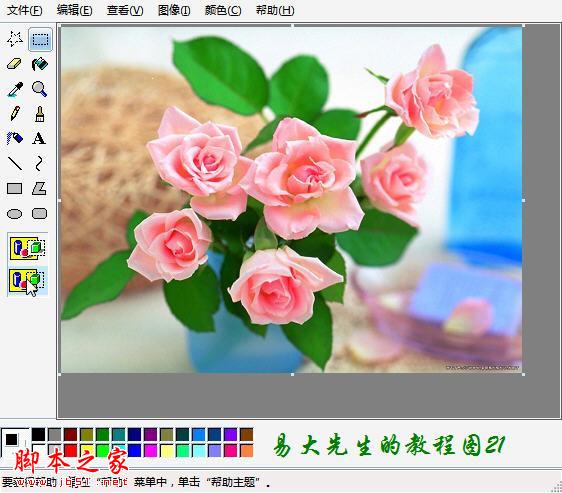
Task: Pick the hot pink swatch
Action: pyautogui.click(x=230, y=450)
